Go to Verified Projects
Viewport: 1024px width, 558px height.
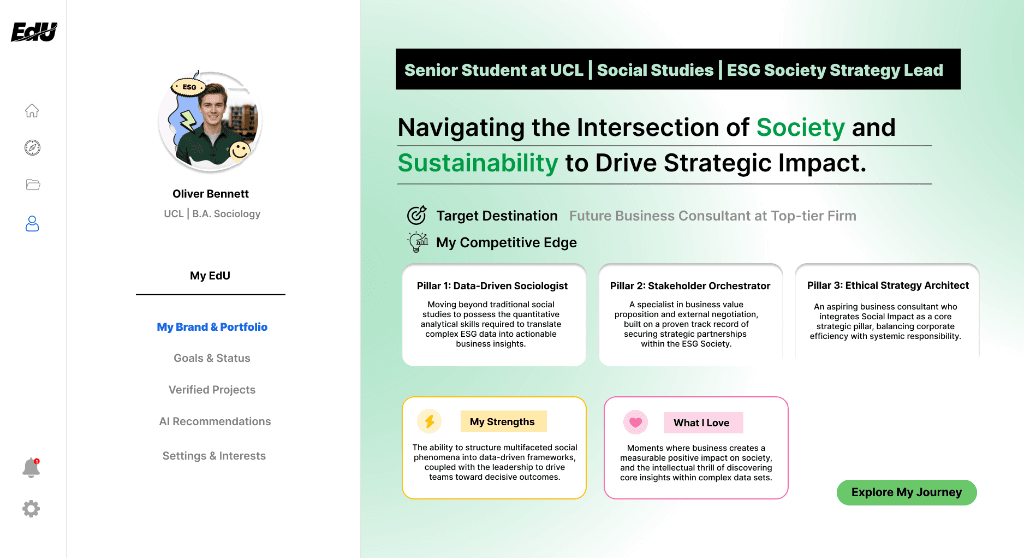pyautogui.click(x=212, y=390)
